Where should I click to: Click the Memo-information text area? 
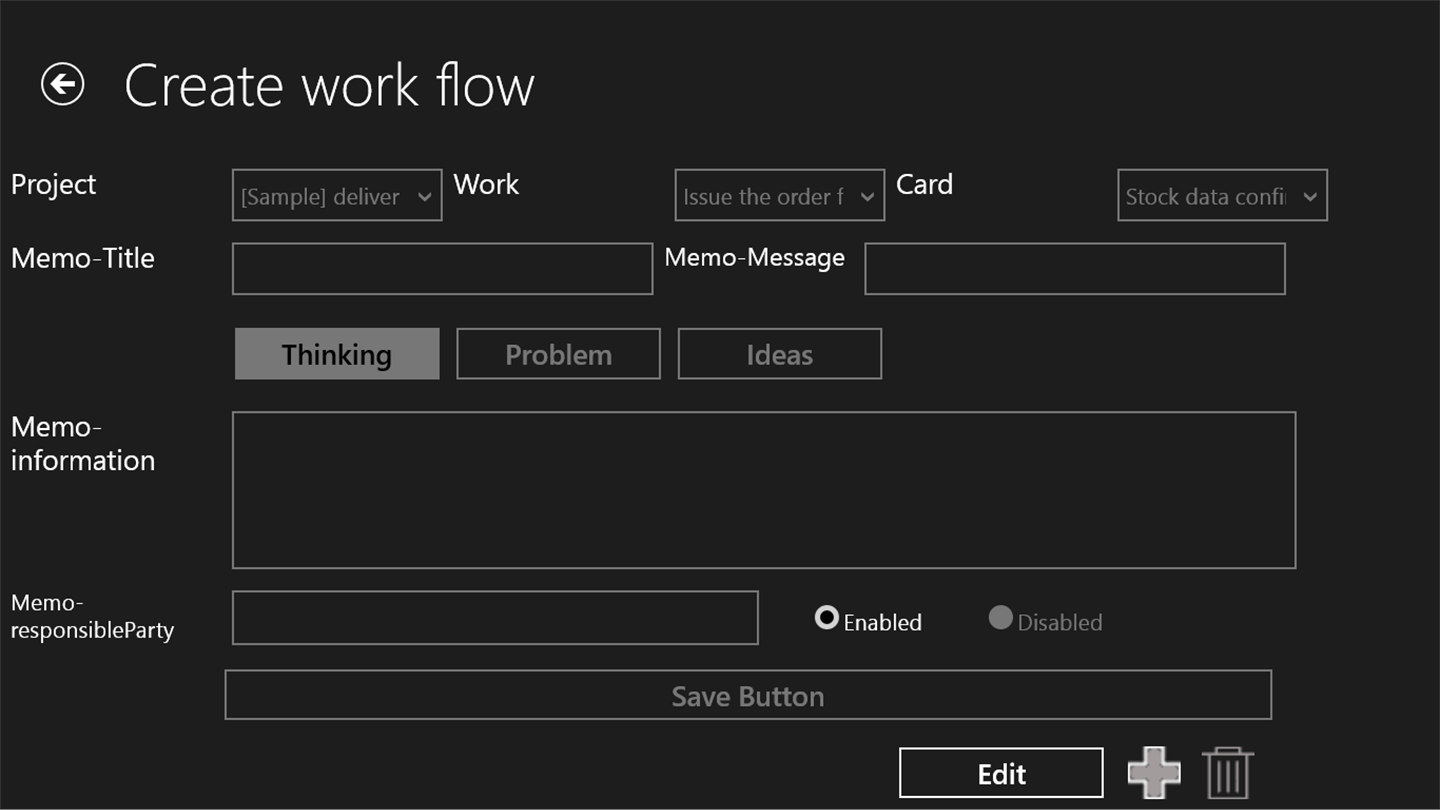[764, 490]
